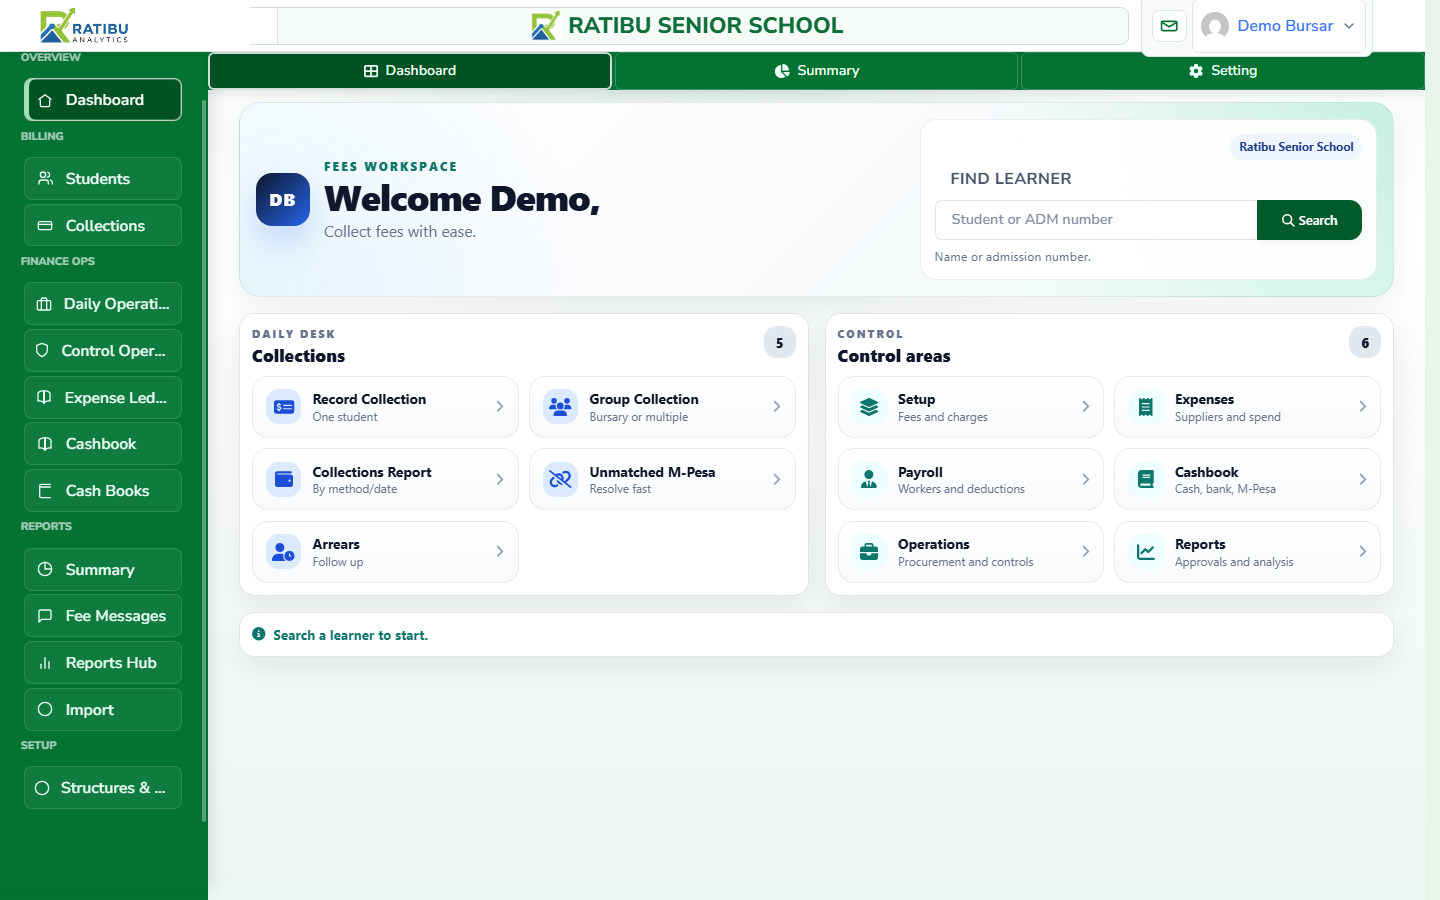
Task: Click the Operations briefcase icon
Action: [x=869, y=552]
